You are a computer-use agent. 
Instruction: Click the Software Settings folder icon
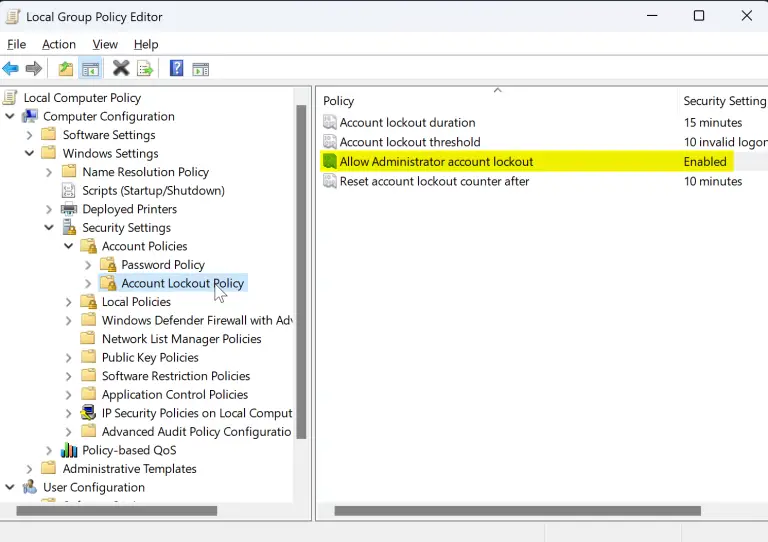(x=48, y=134)
